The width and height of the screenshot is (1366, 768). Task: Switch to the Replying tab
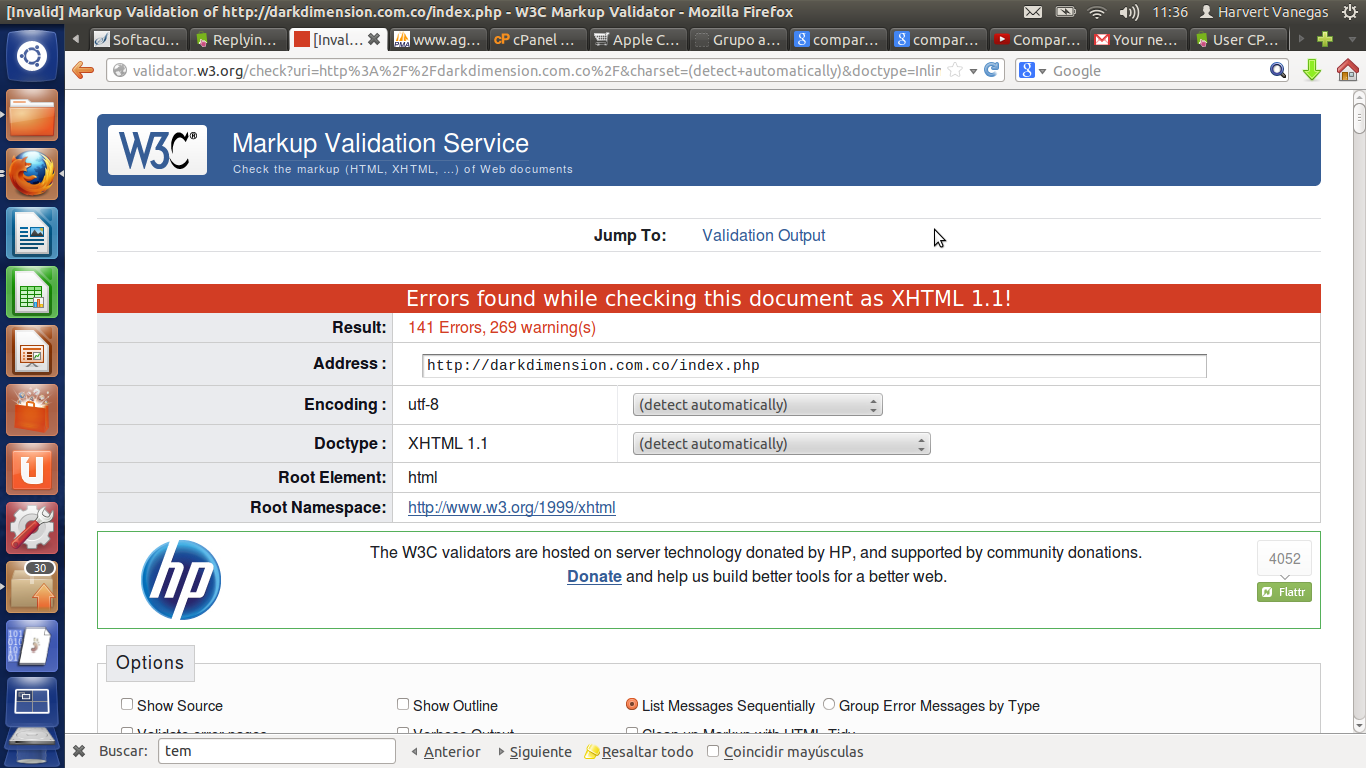pyautogui.click(x=238, y=40)
